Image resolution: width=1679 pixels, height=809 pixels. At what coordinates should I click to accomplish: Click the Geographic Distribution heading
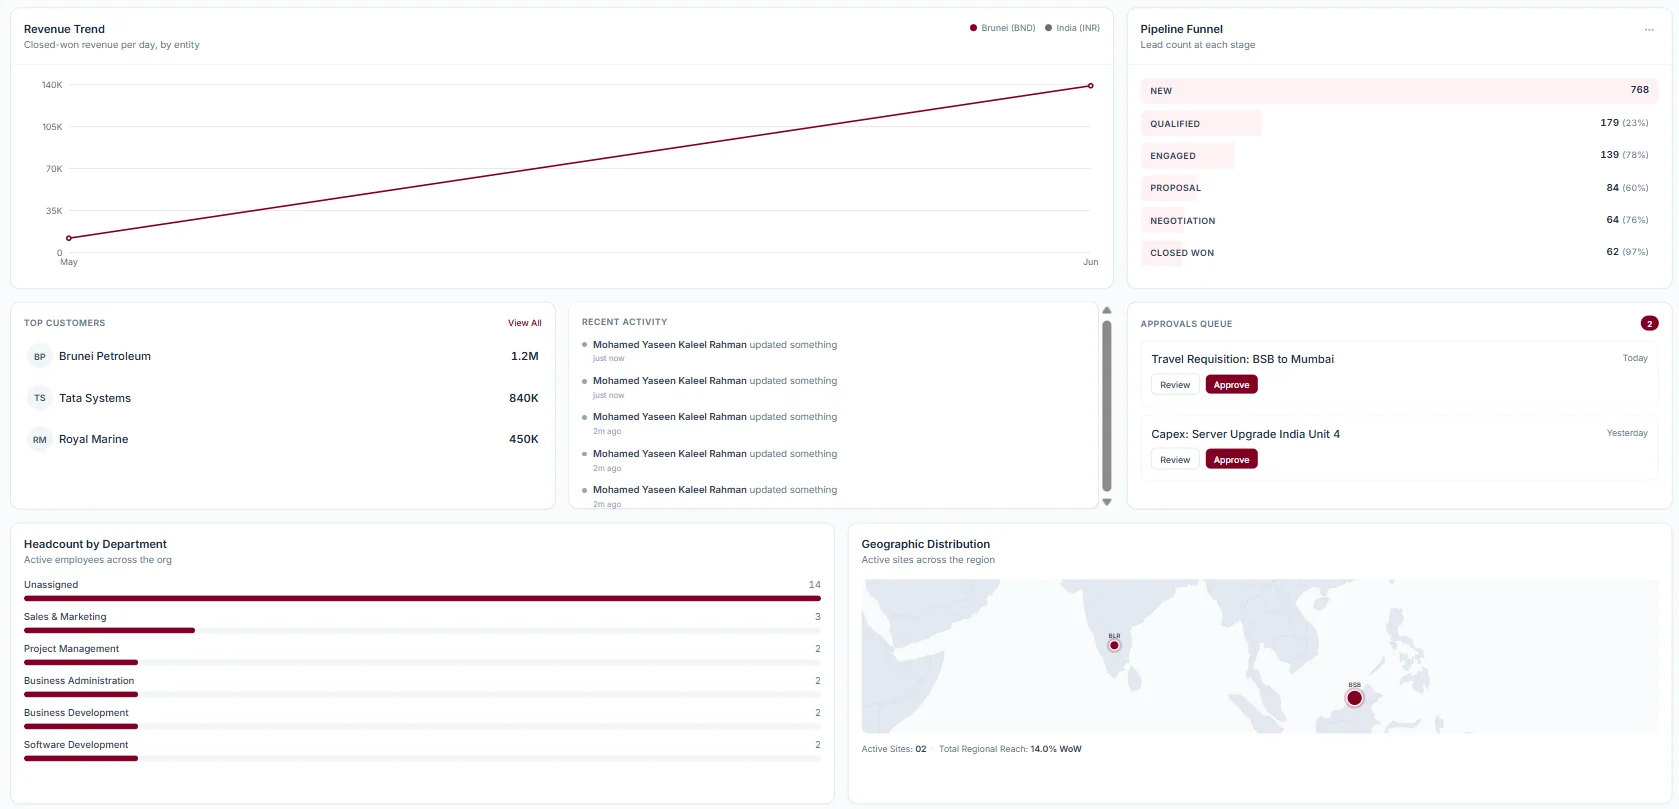[x=926, y=544]
